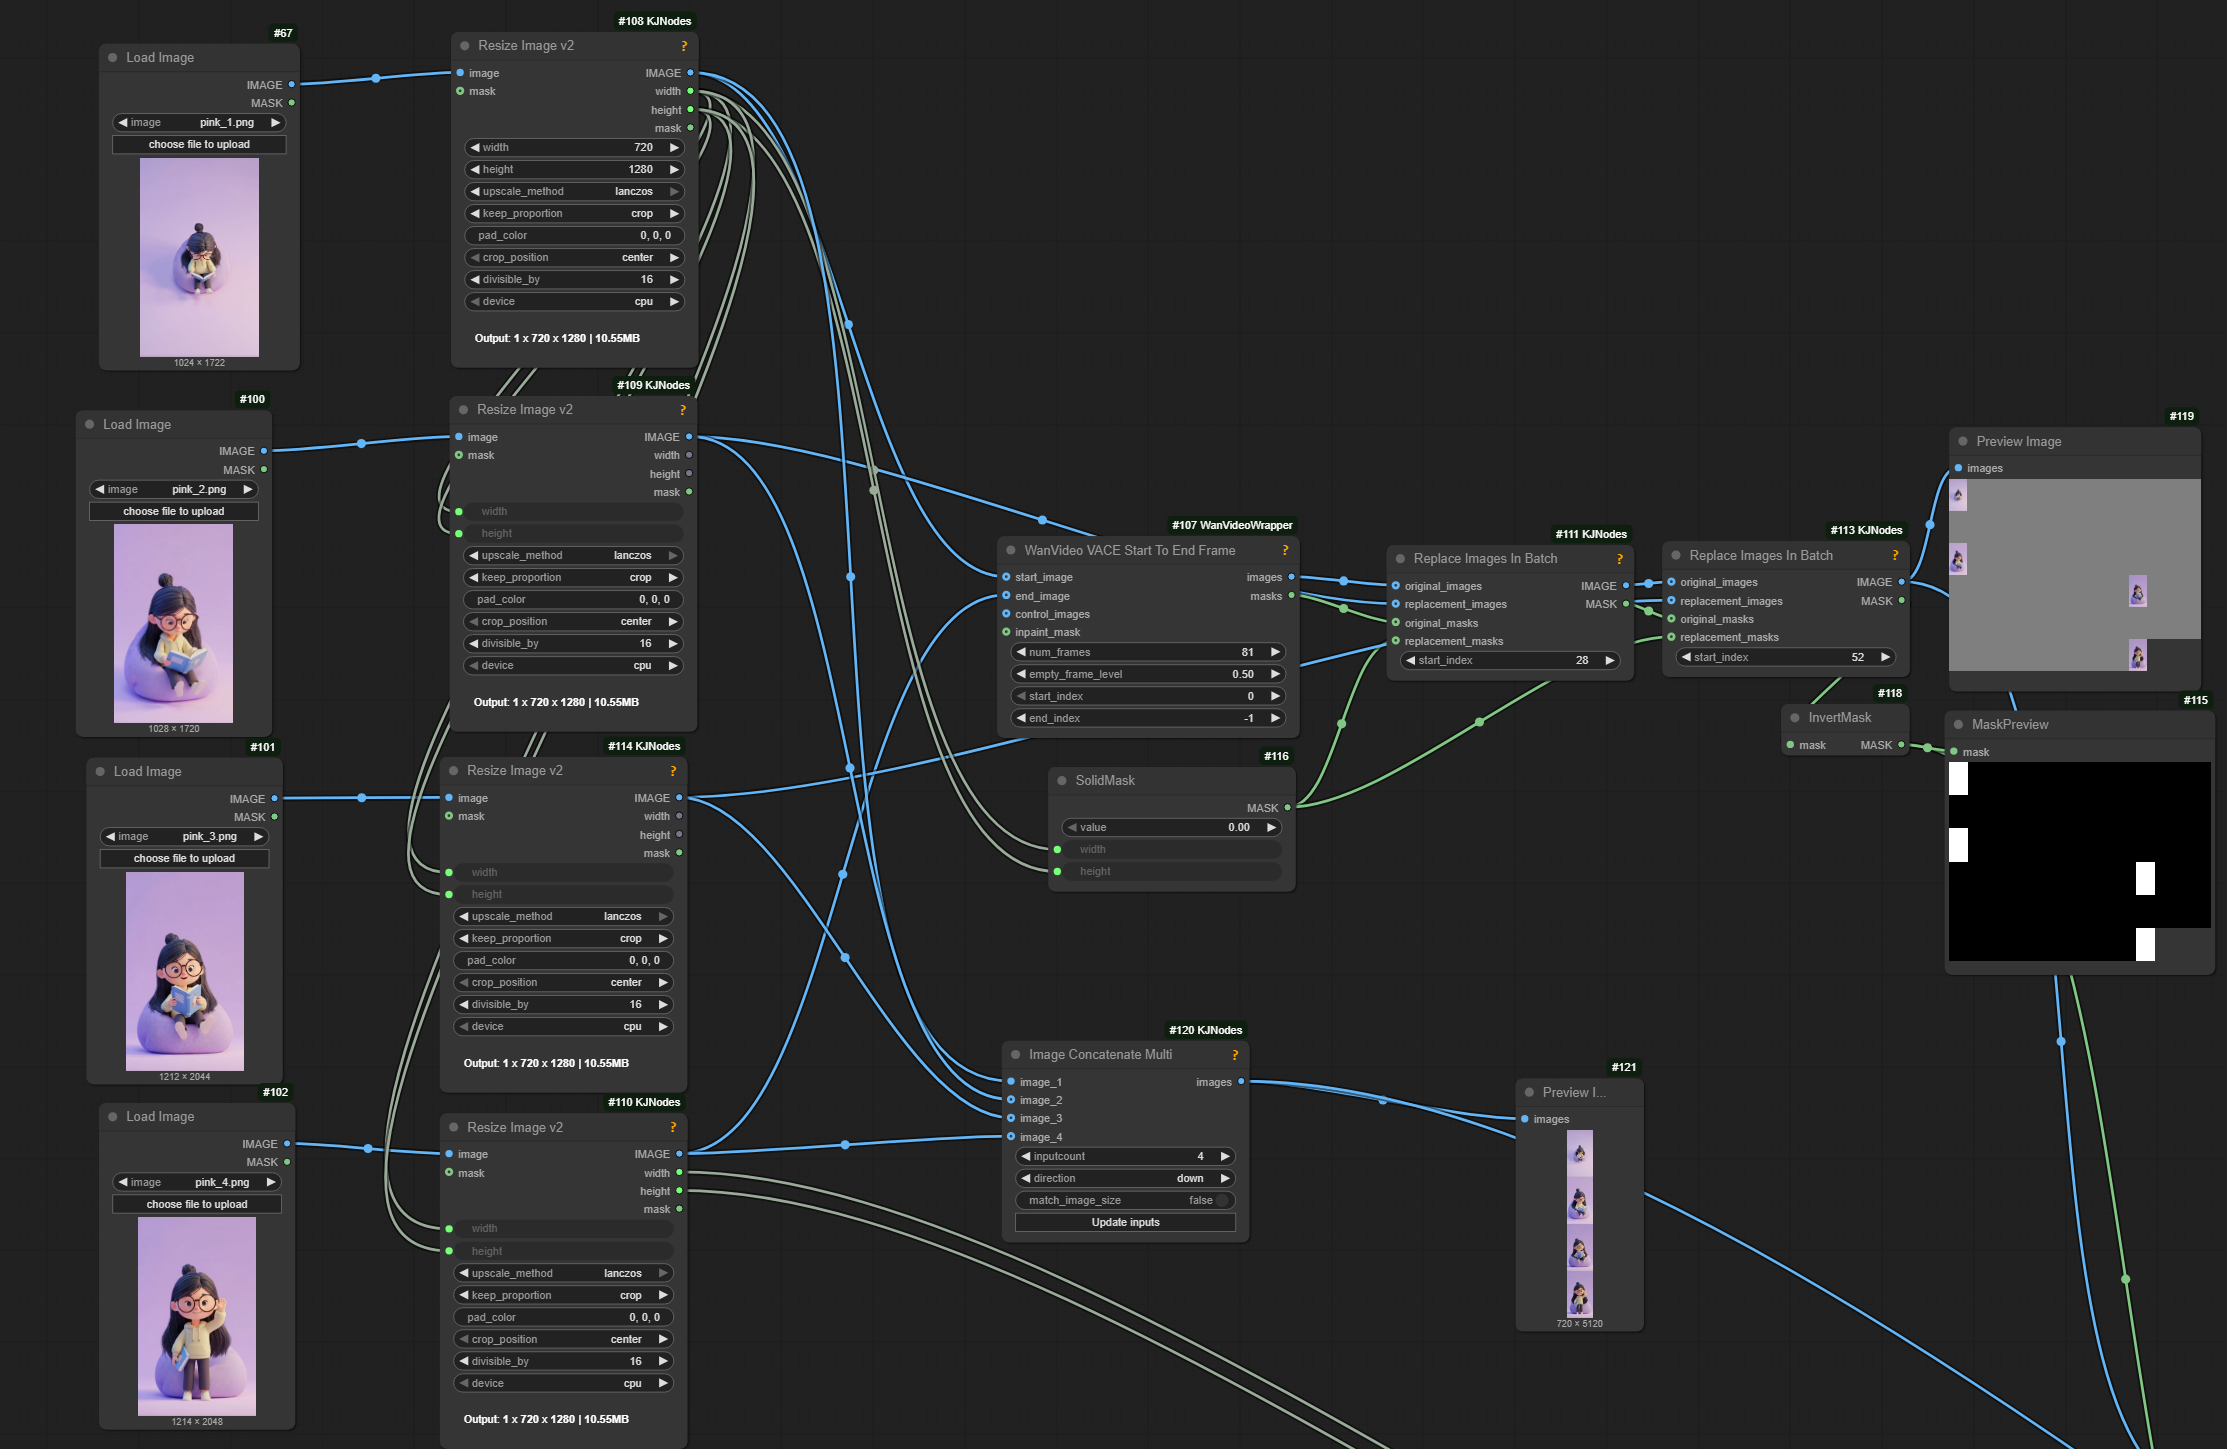Click the Update inputs button
The image size is (2227, 1449).
[x=1125, y=1223]
